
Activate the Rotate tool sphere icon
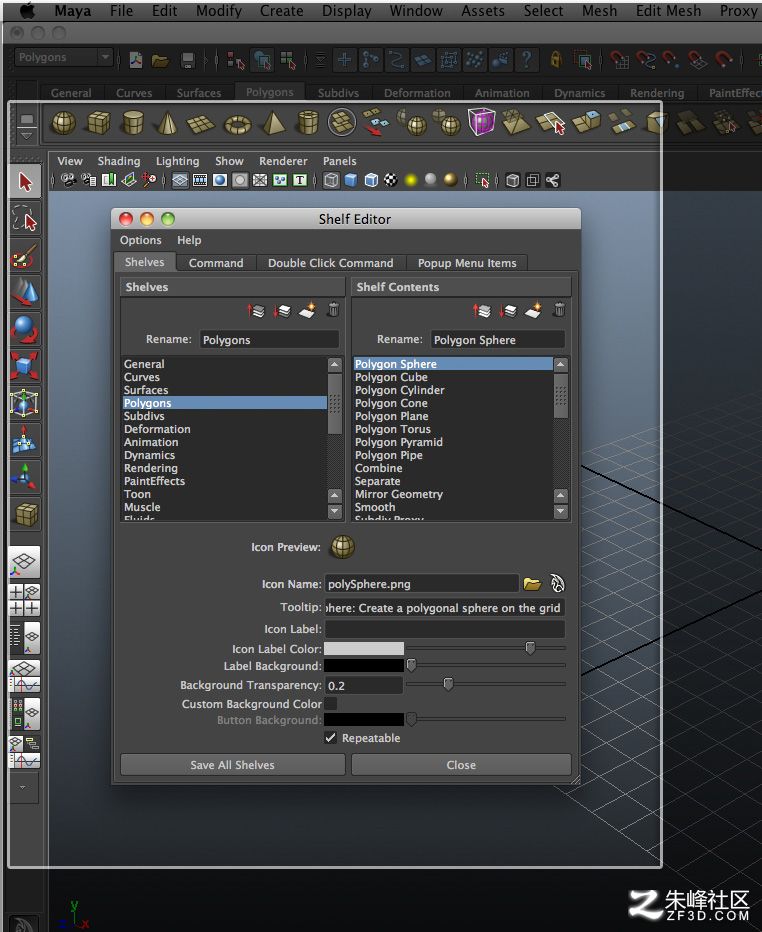[25, 329]
